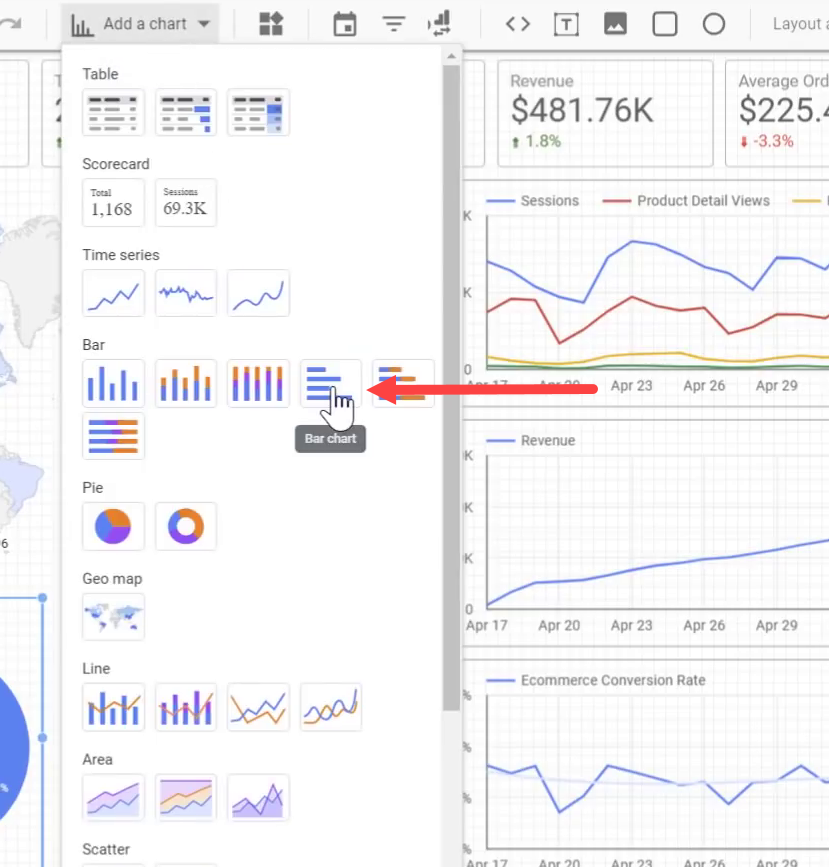Select the smoothed line chart

[331, 707]
